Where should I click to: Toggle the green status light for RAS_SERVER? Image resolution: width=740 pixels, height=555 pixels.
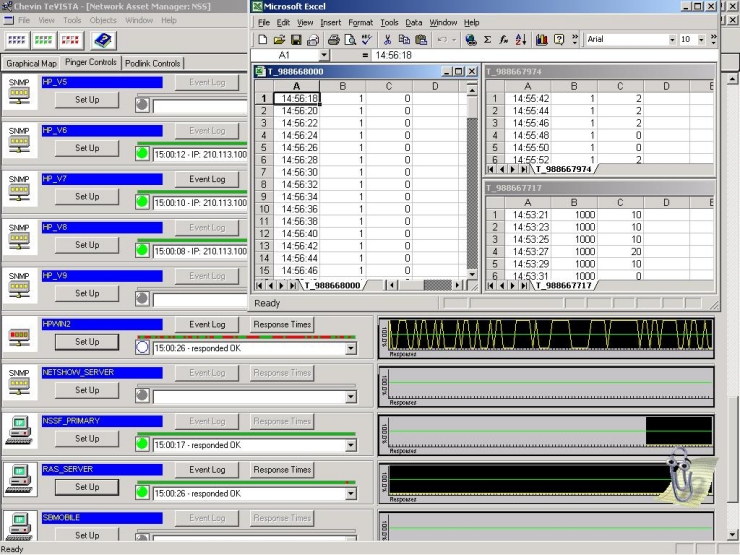pyautogui.click(x=142, y=493)
